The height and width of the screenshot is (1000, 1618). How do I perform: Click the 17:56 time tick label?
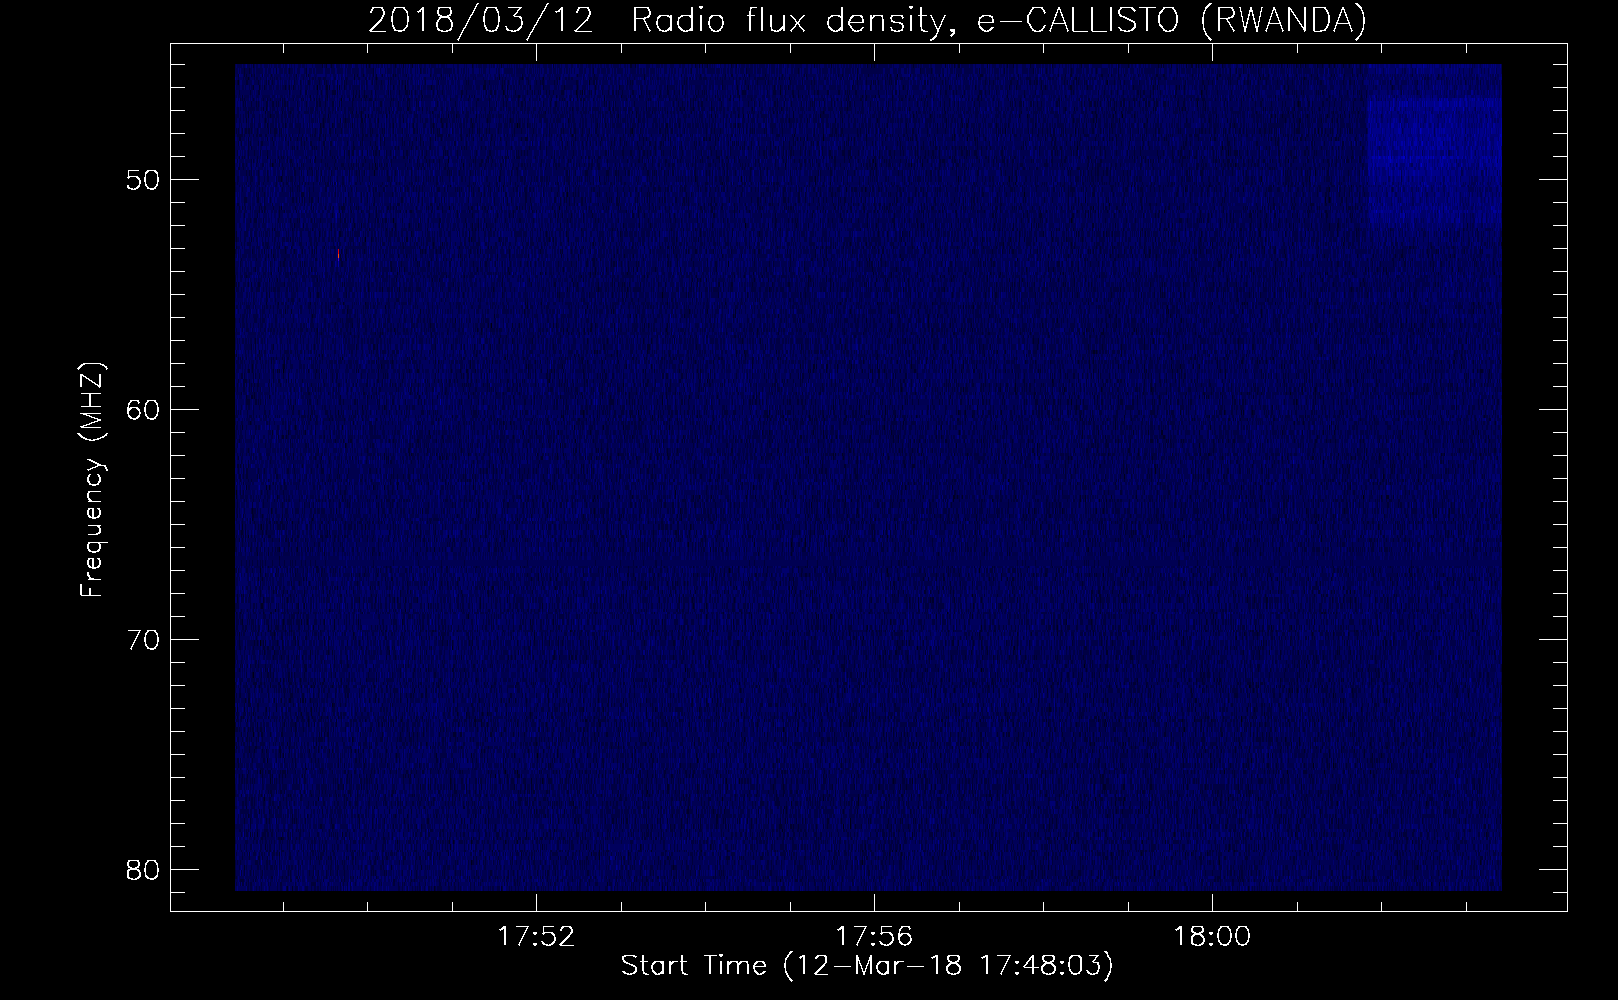[875, 937]
